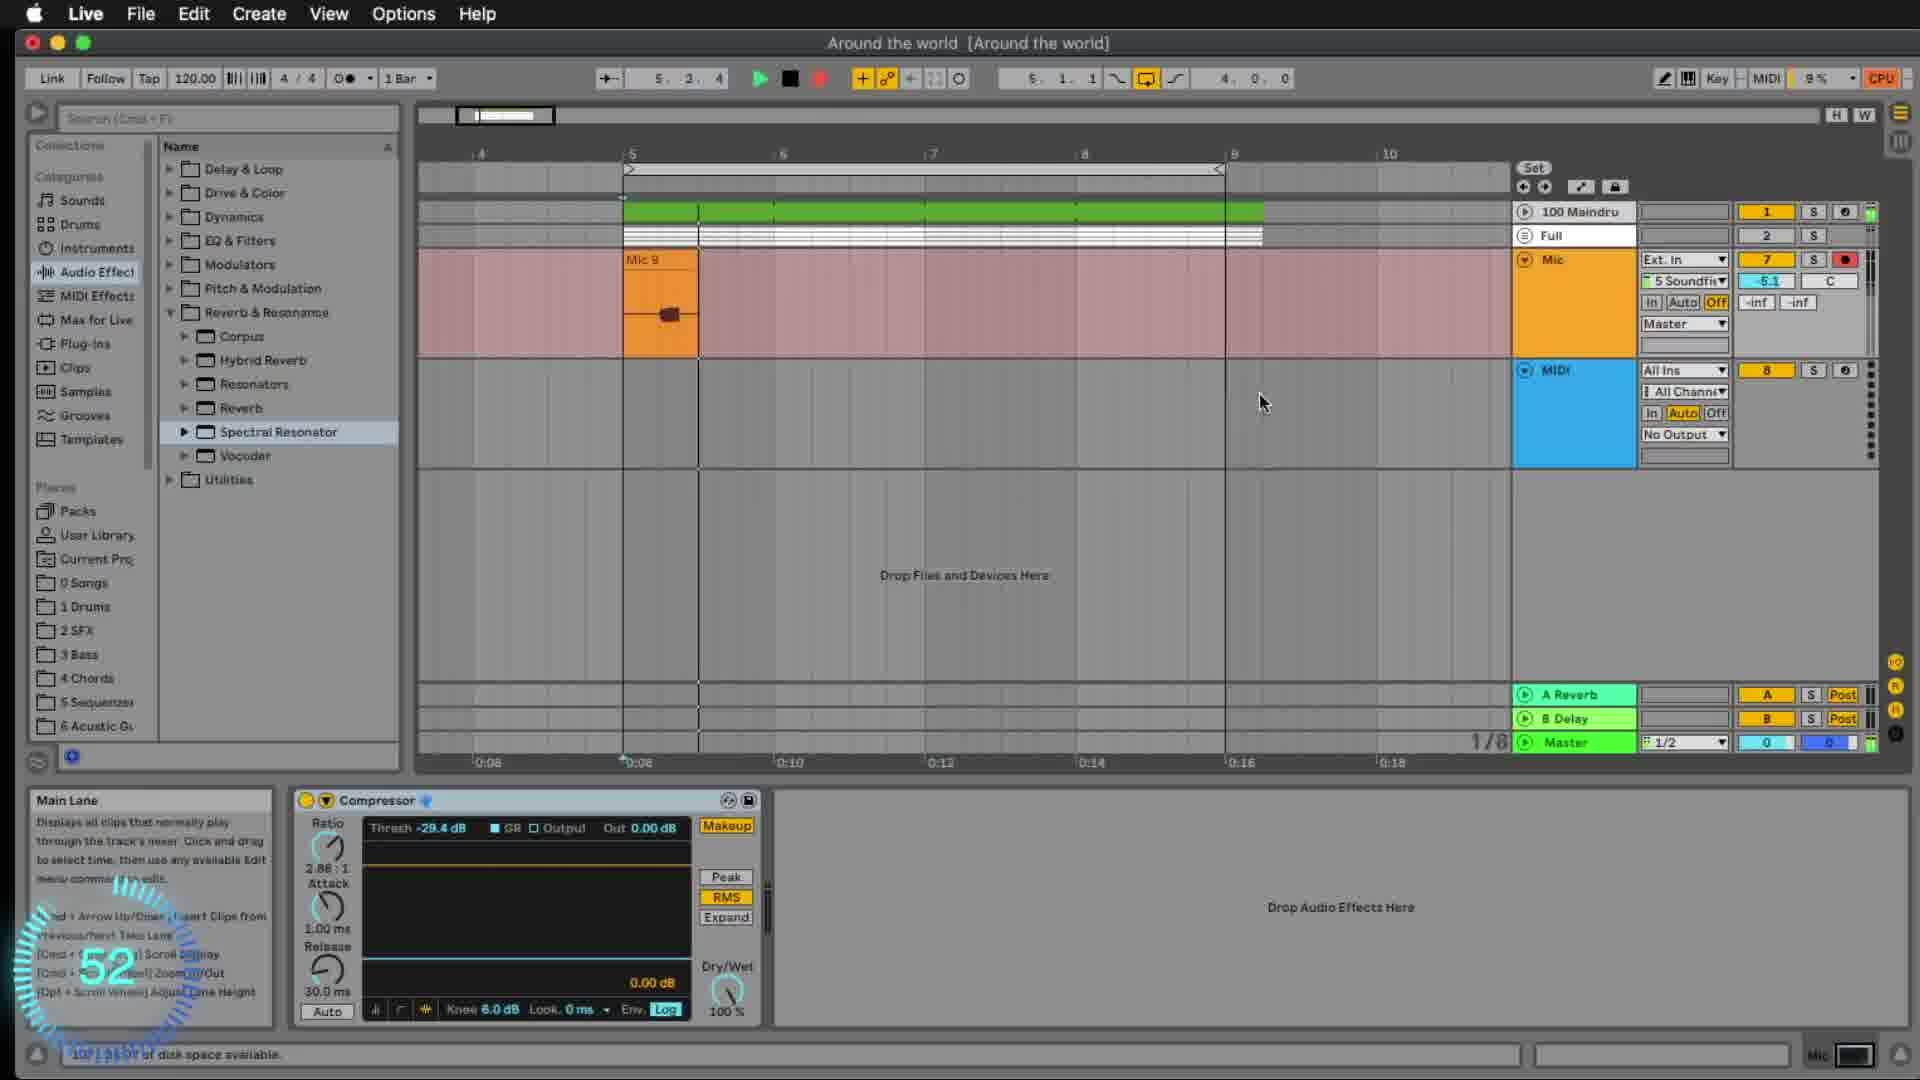Select the Compressor Transfer Curve view icon

(400, 1010)
